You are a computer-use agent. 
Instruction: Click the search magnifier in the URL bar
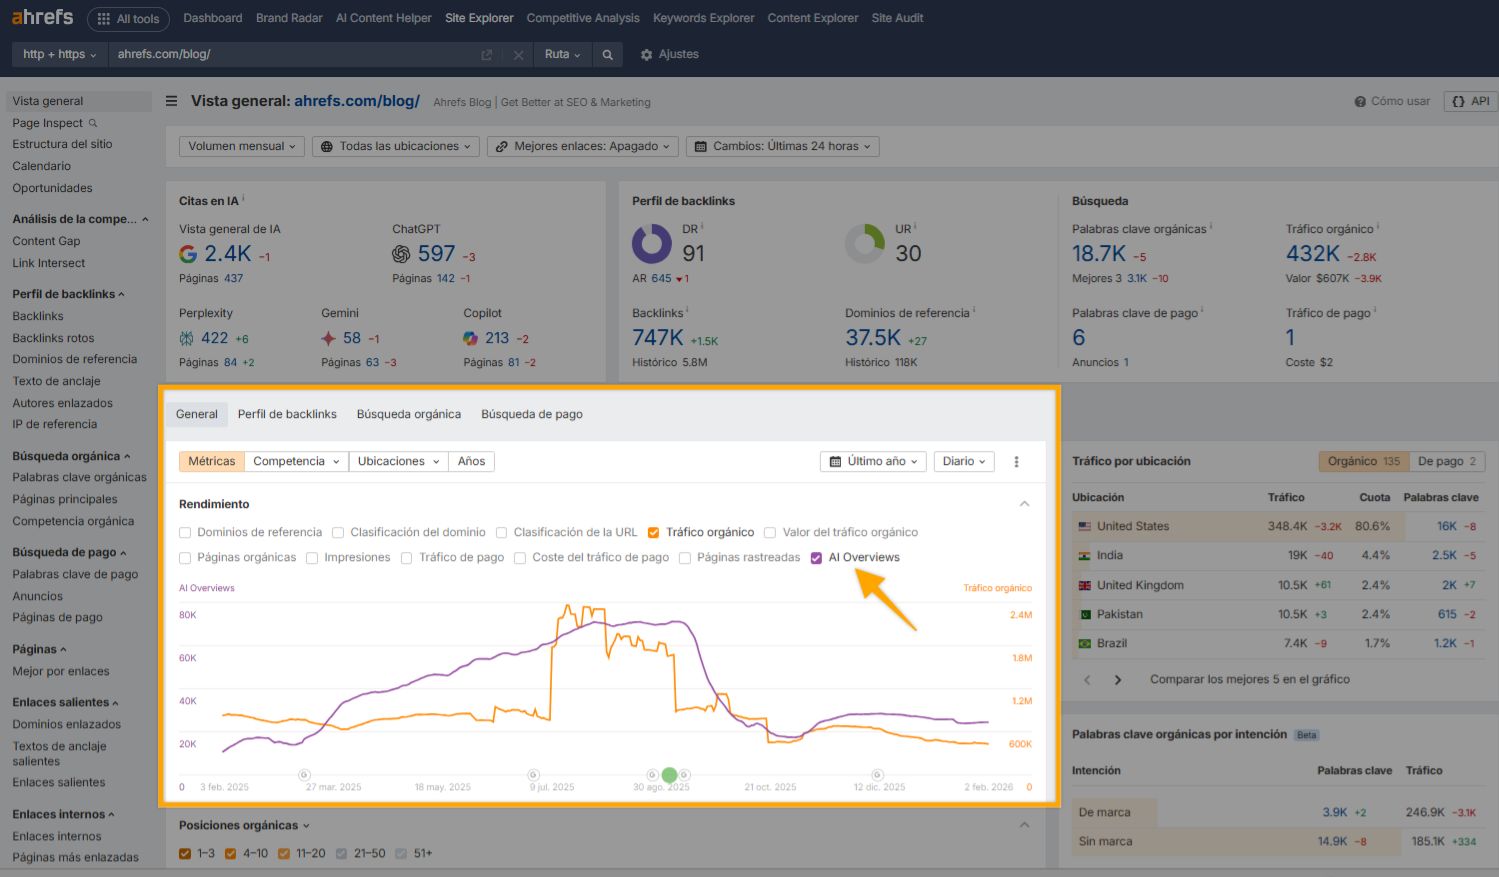point(608,54)
